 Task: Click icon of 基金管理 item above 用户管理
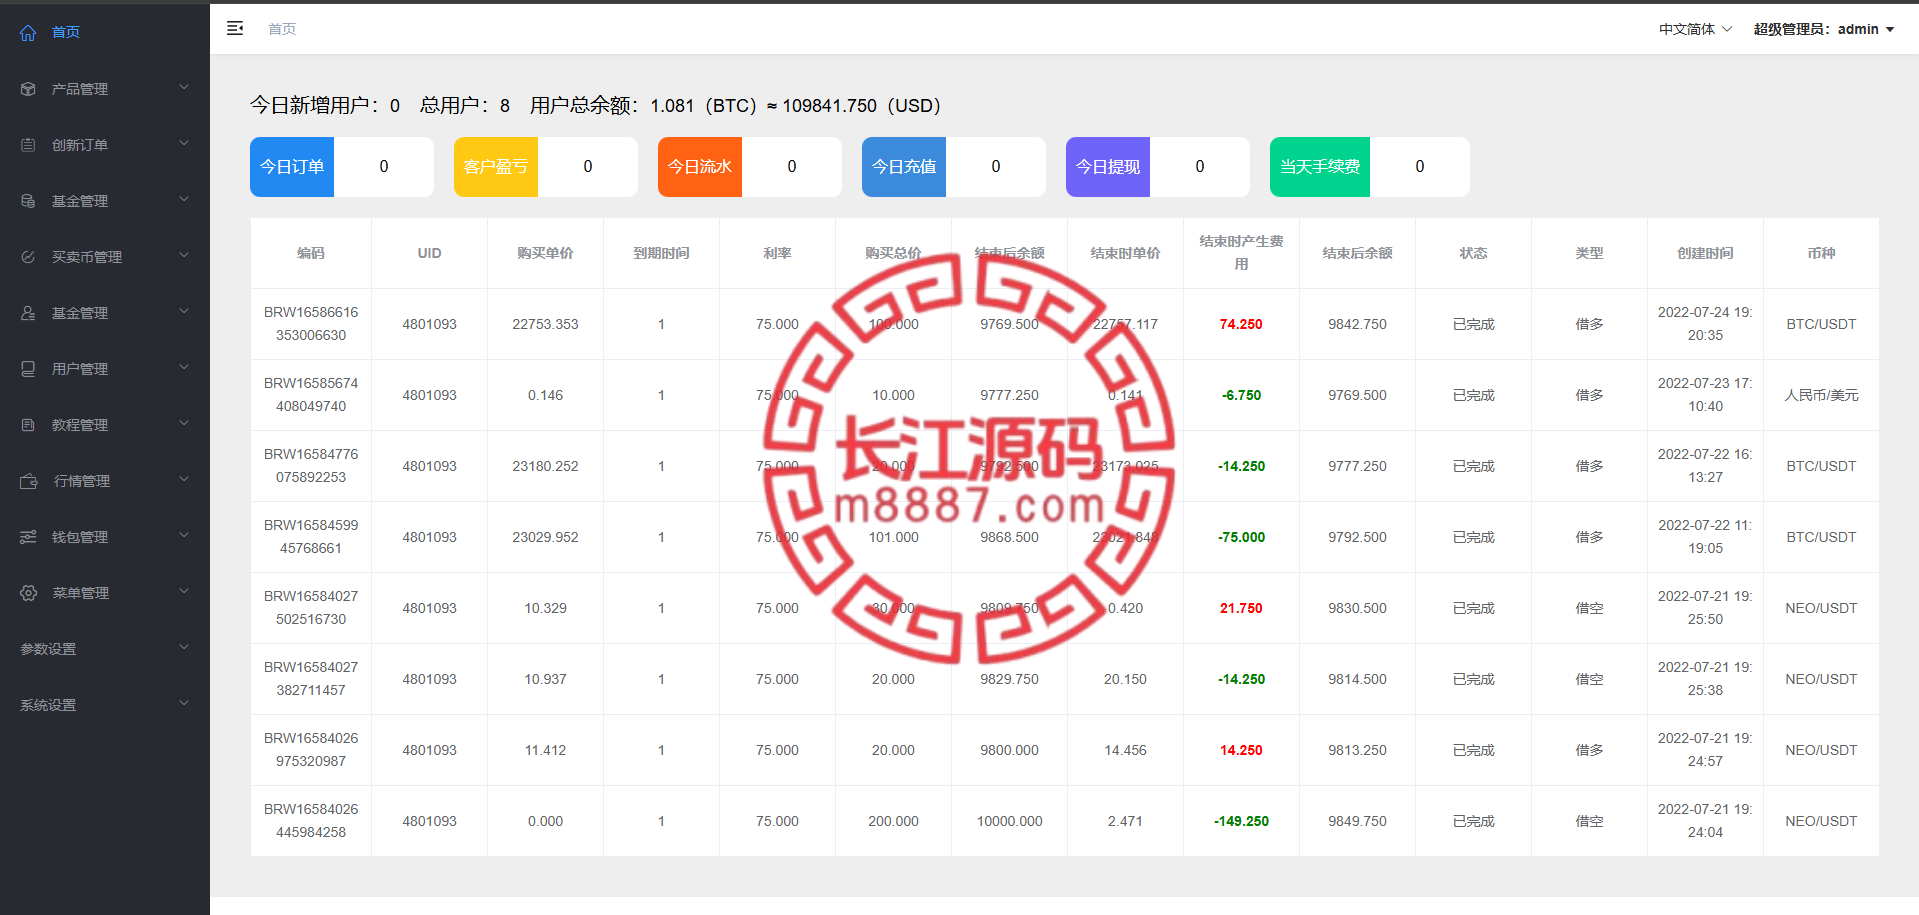pyautogui.click(x=28, y=313)
